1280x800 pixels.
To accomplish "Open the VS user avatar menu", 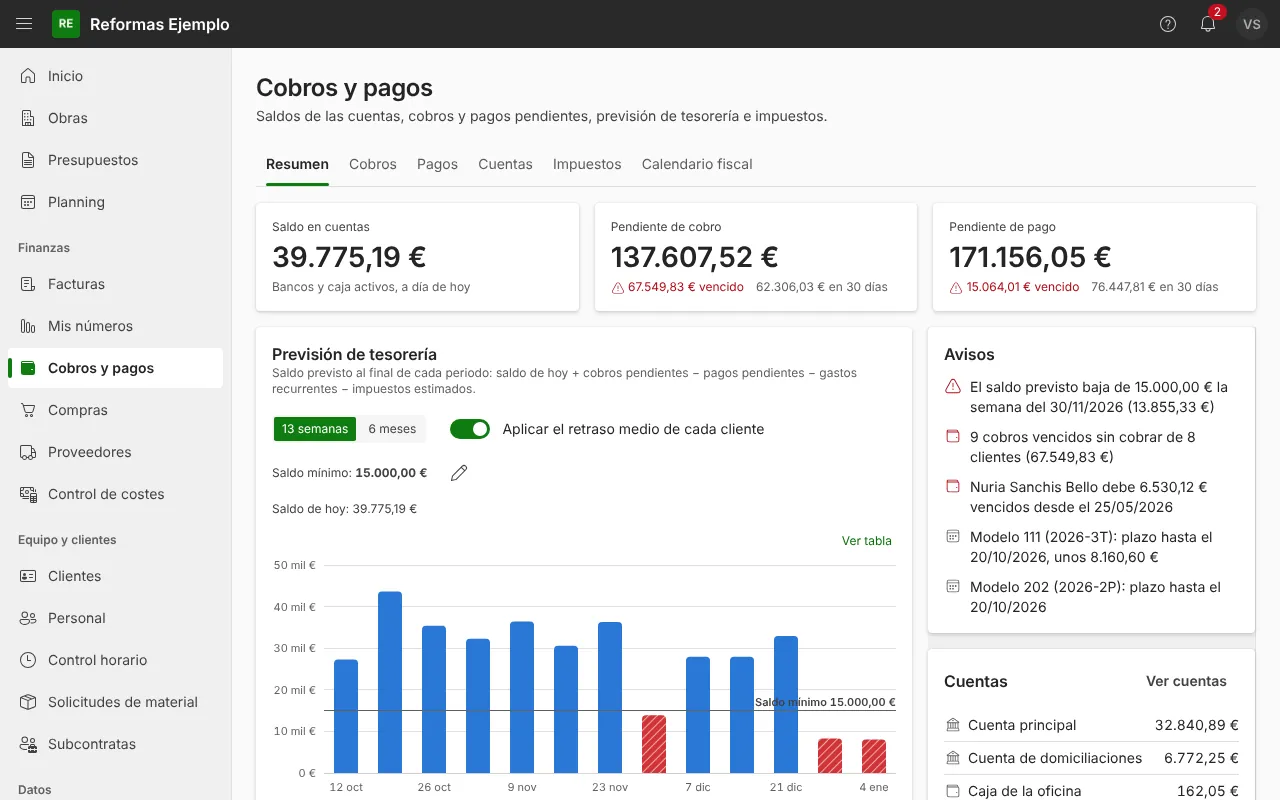I will coord(1252,24).
